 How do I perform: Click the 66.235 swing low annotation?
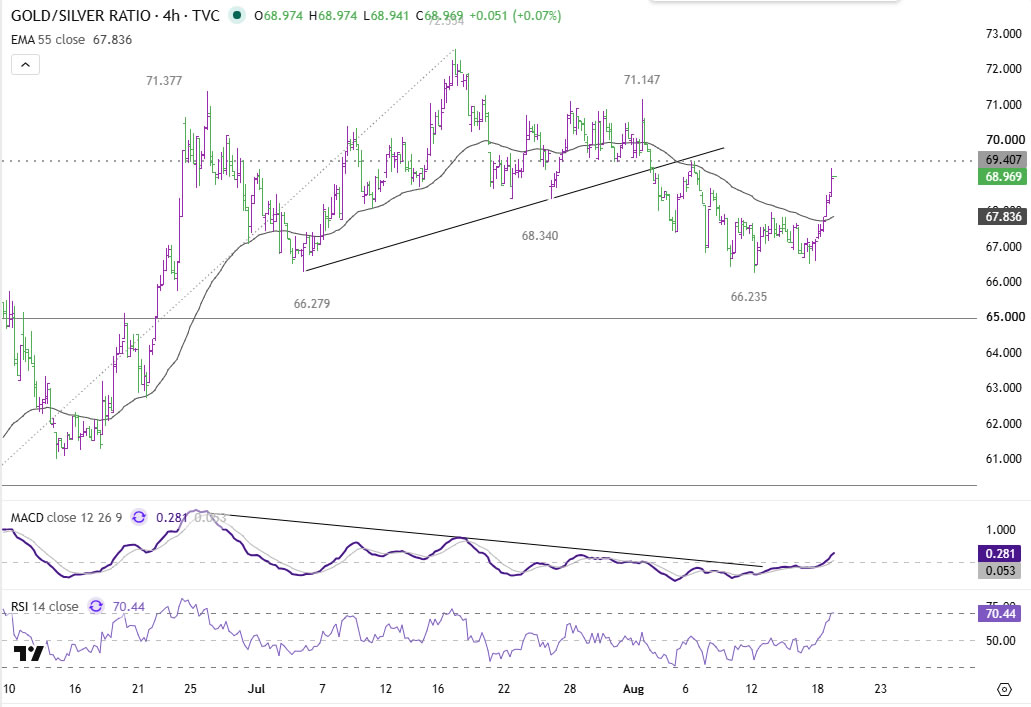[x=749, y=297]
